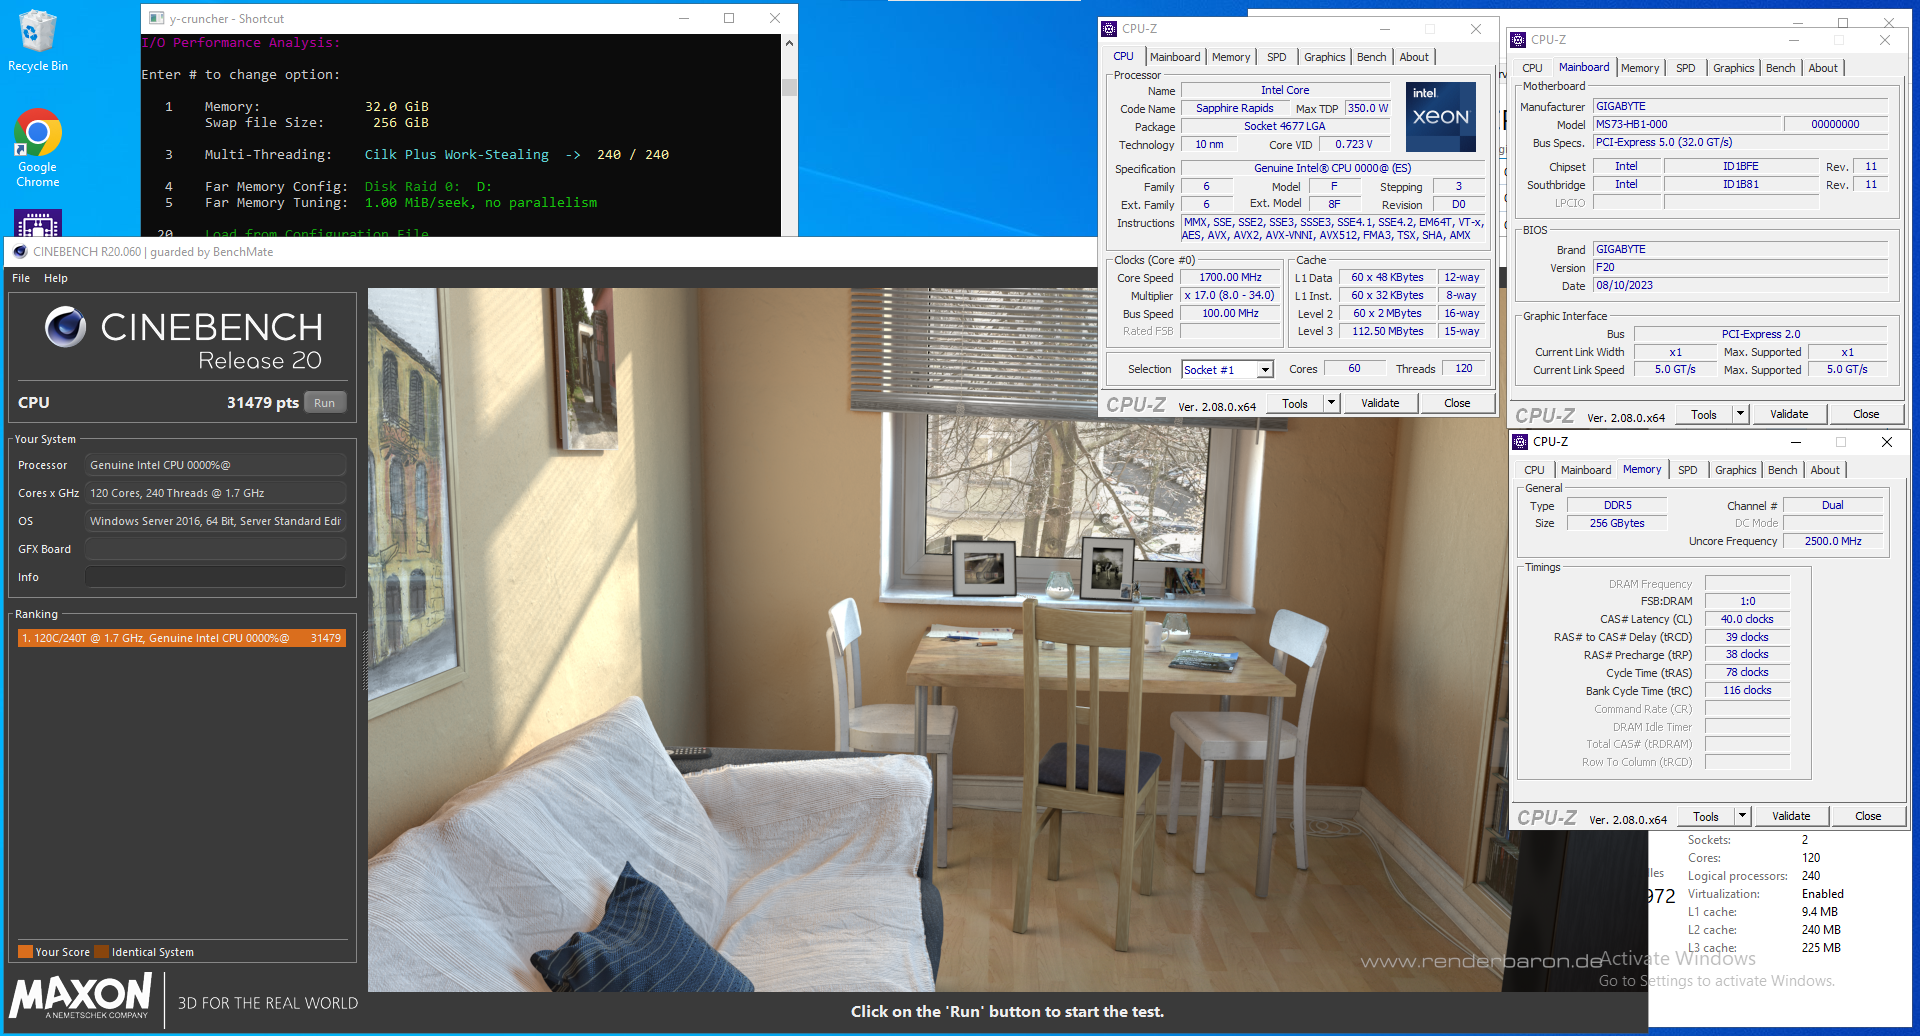This screenshot has height=1036, width=1920.
Task: Click the OS field showing Windows Server 2016
Action: pyautogui.click(x=215, y=521)
